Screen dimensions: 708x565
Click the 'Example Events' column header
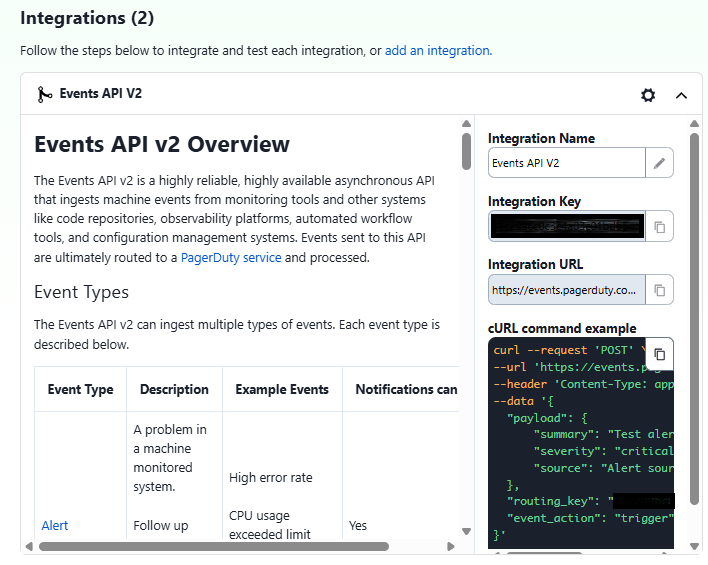pos(282,389)
